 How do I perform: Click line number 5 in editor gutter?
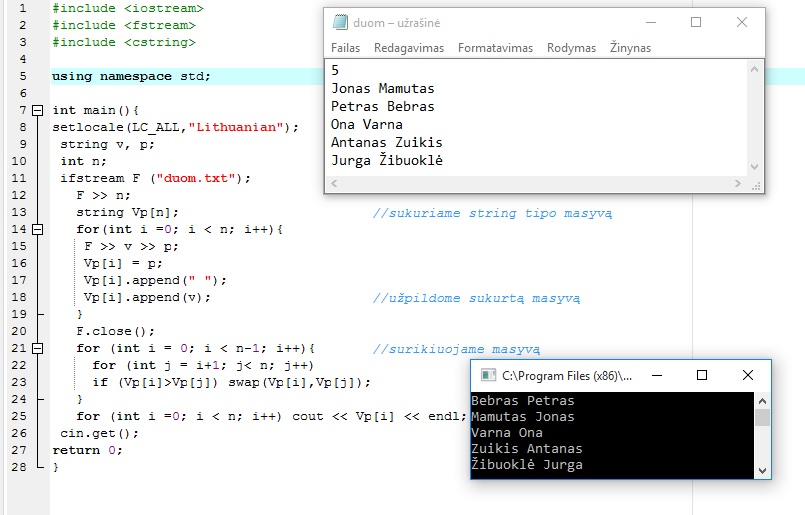tap(23, 76)
